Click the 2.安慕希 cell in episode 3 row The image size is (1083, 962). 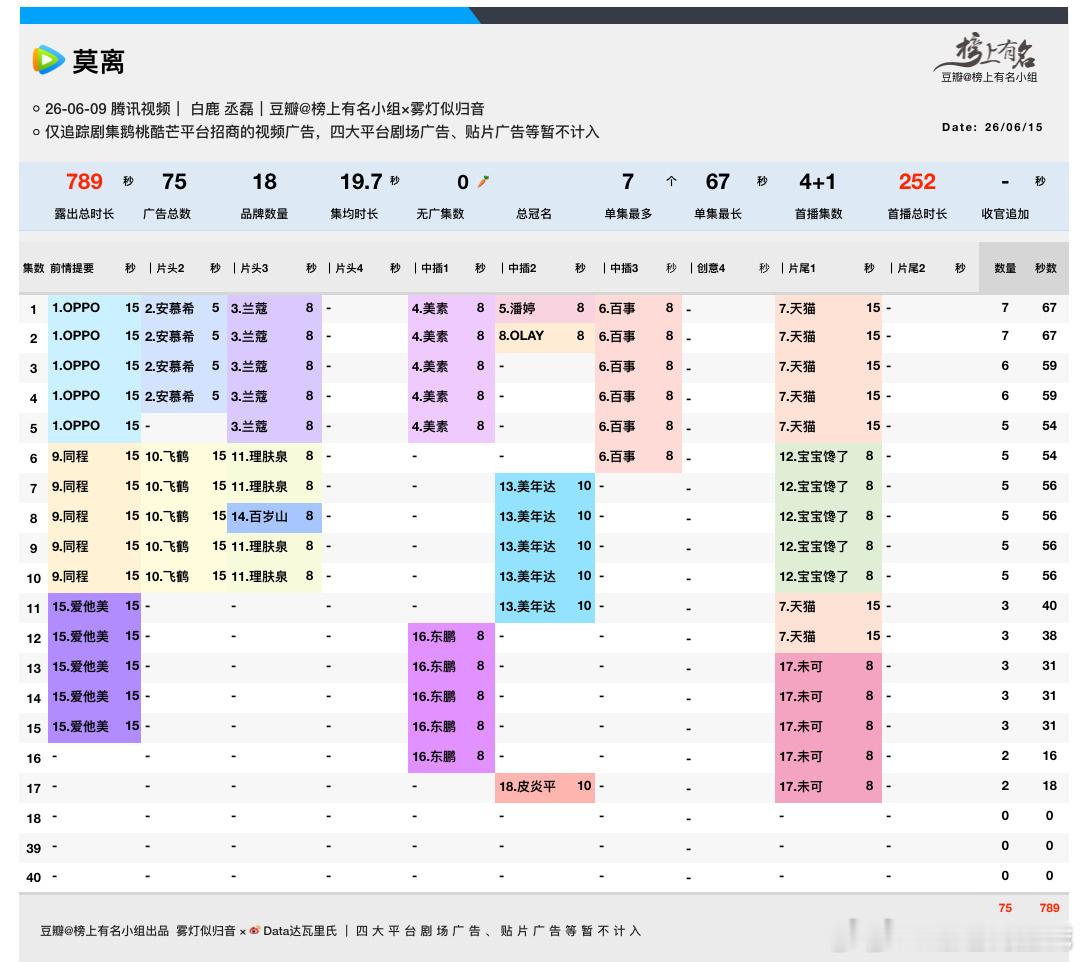tap(184, 366)
